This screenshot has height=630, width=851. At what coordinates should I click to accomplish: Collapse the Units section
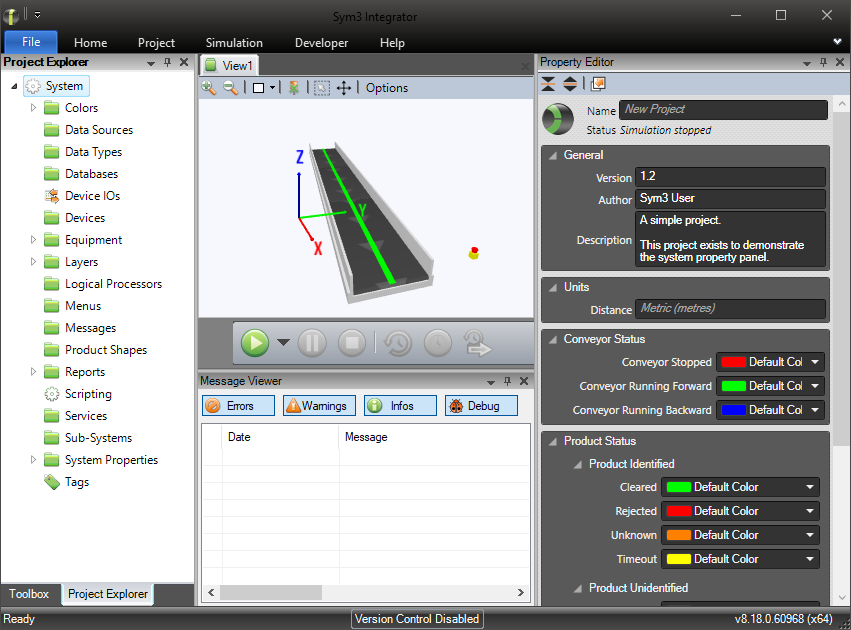[x=553, y=287]
